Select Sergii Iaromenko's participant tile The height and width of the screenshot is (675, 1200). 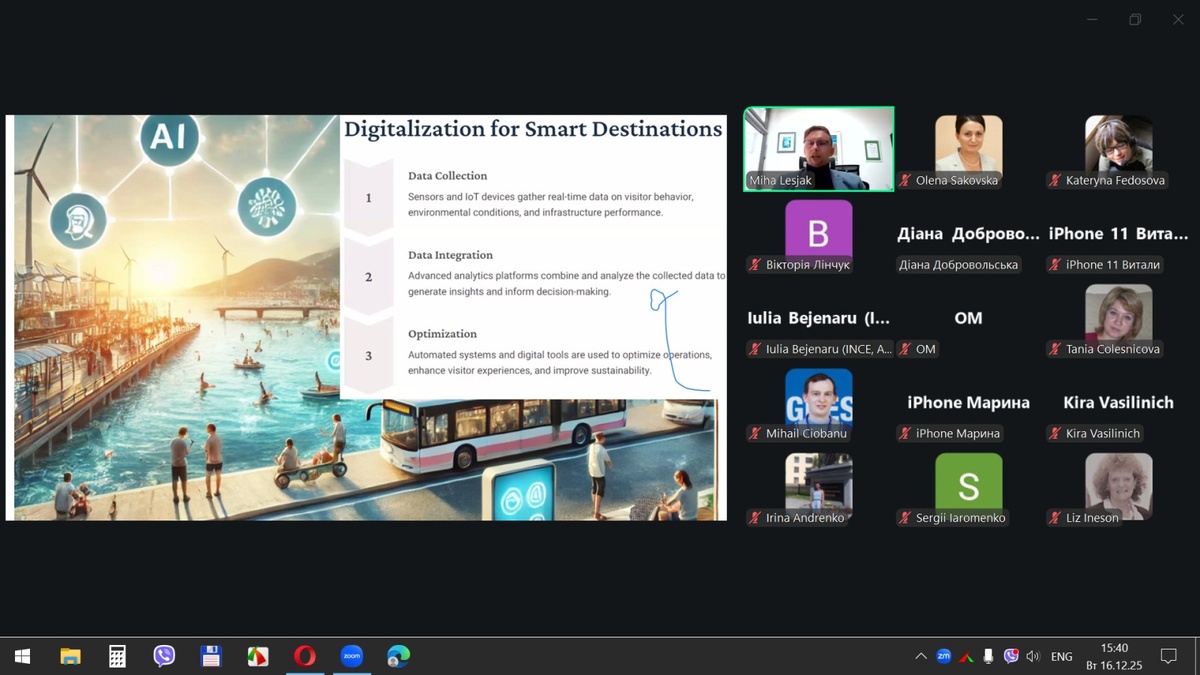coord(968,488)
